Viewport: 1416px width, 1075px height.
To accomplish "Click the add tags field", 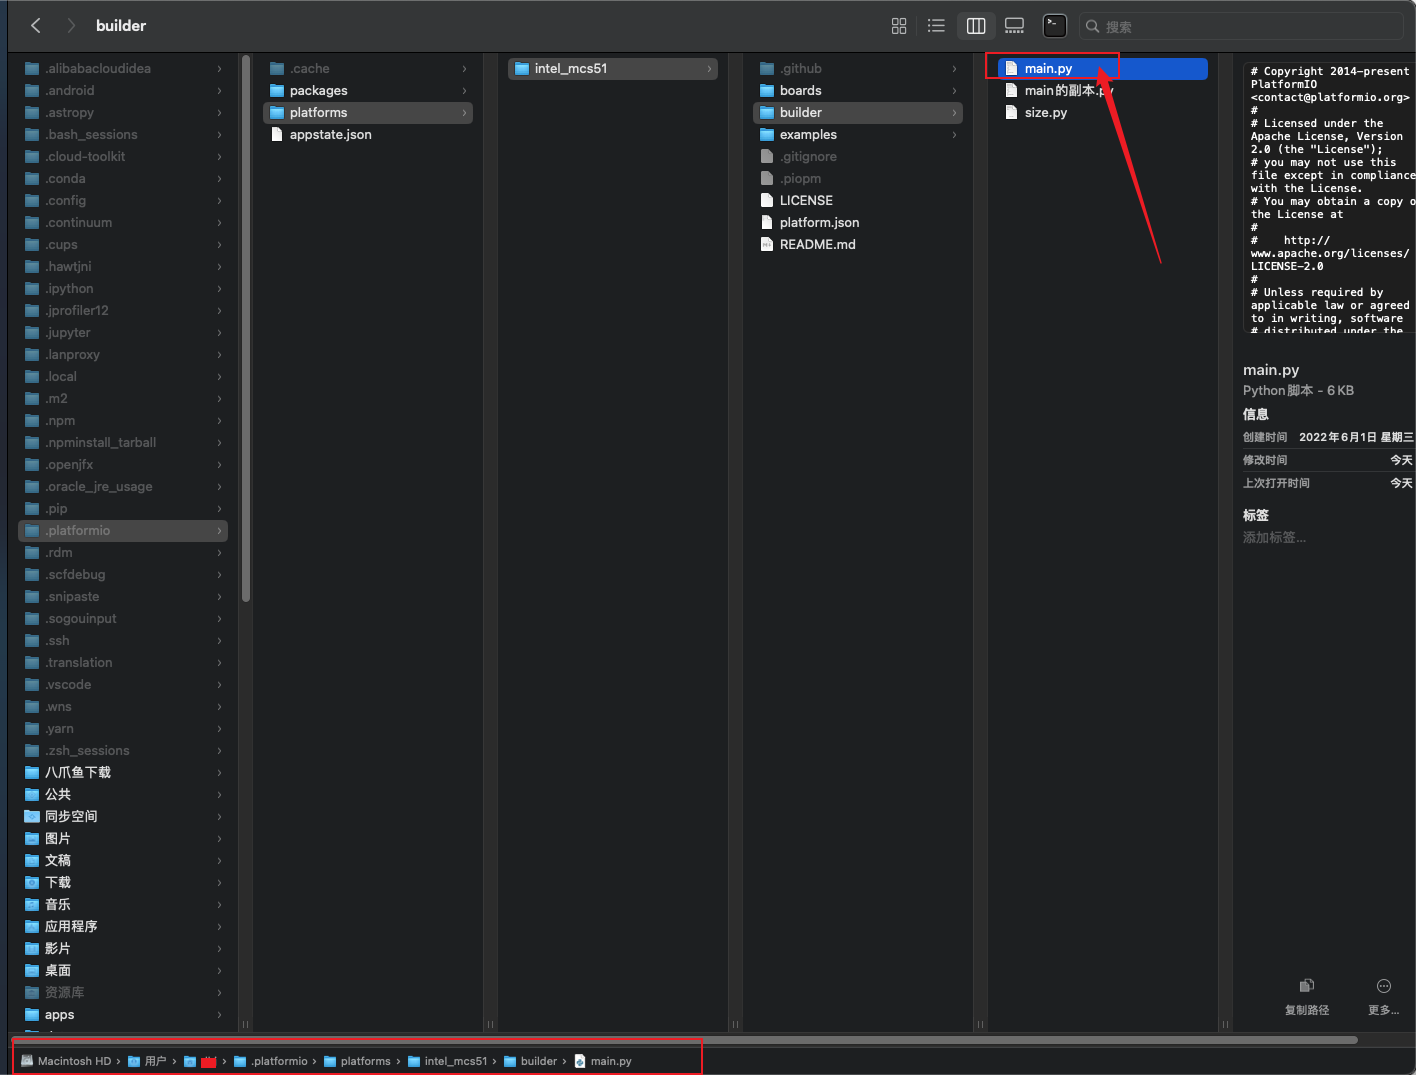I will coord(1274,538).
